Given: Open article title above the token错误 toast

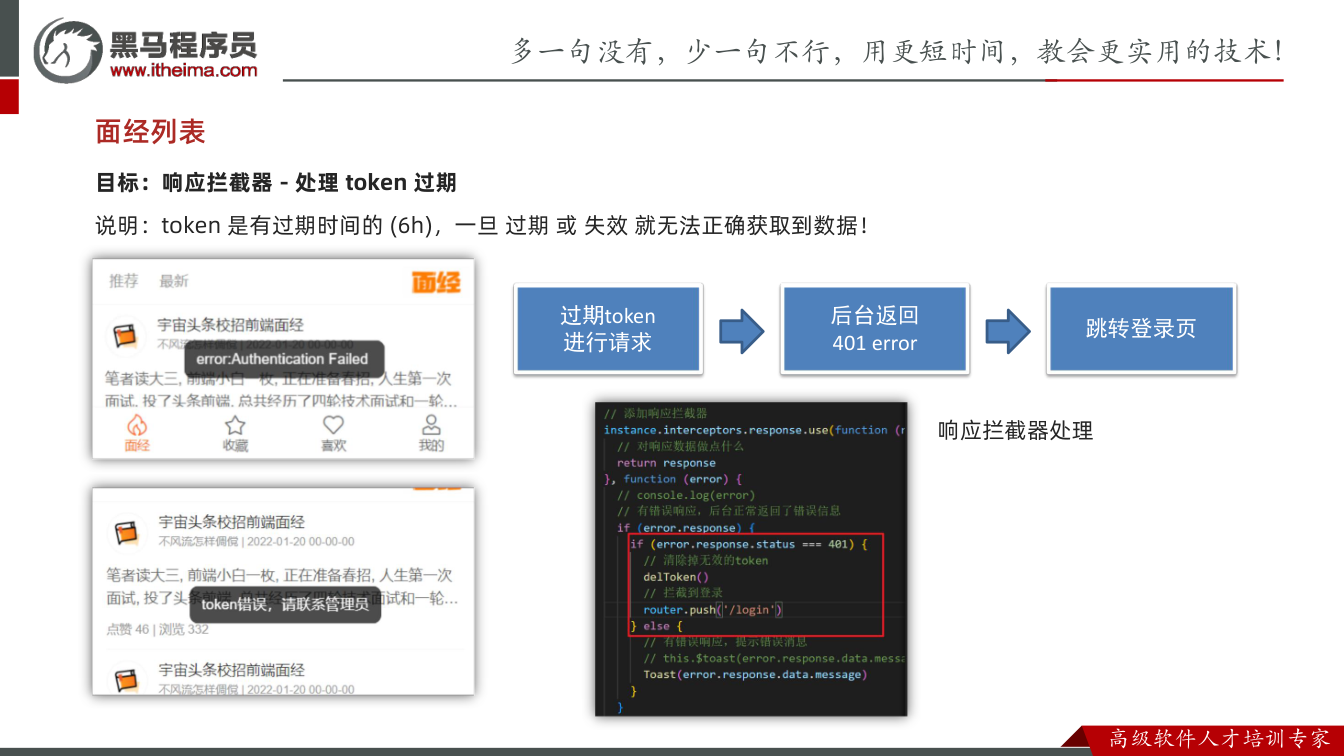Looking at the screenshot, I should [231, 522].
